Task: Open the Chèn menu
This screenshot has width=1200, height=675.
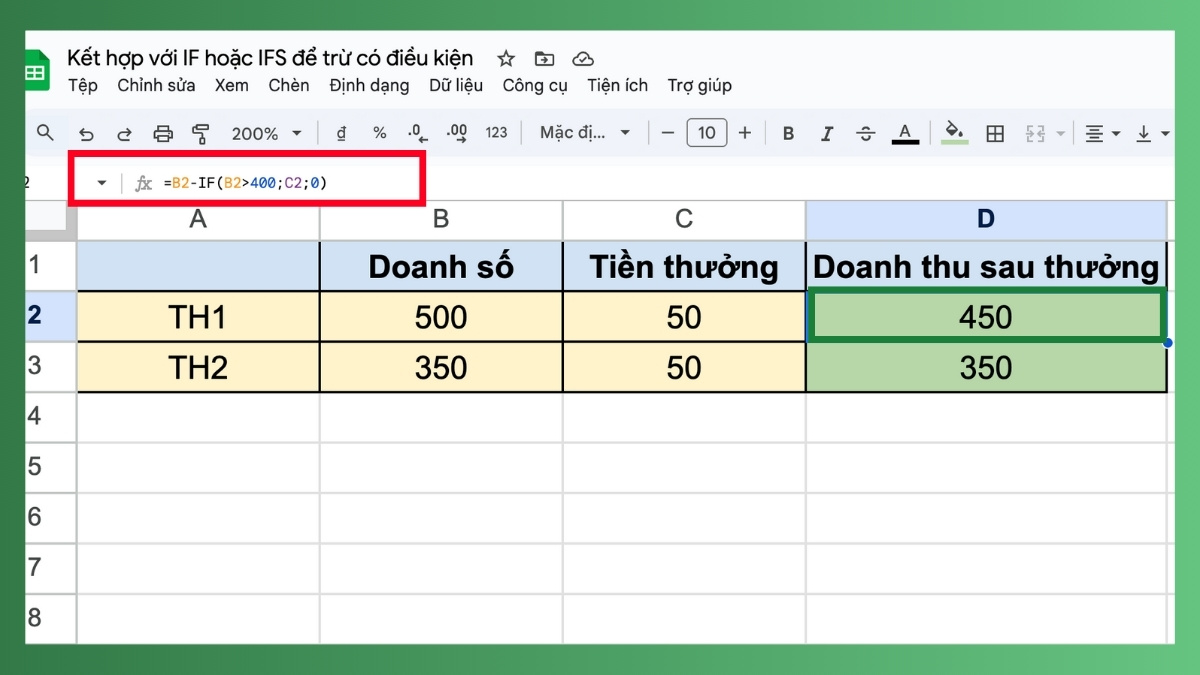Action: click(288, 86)
